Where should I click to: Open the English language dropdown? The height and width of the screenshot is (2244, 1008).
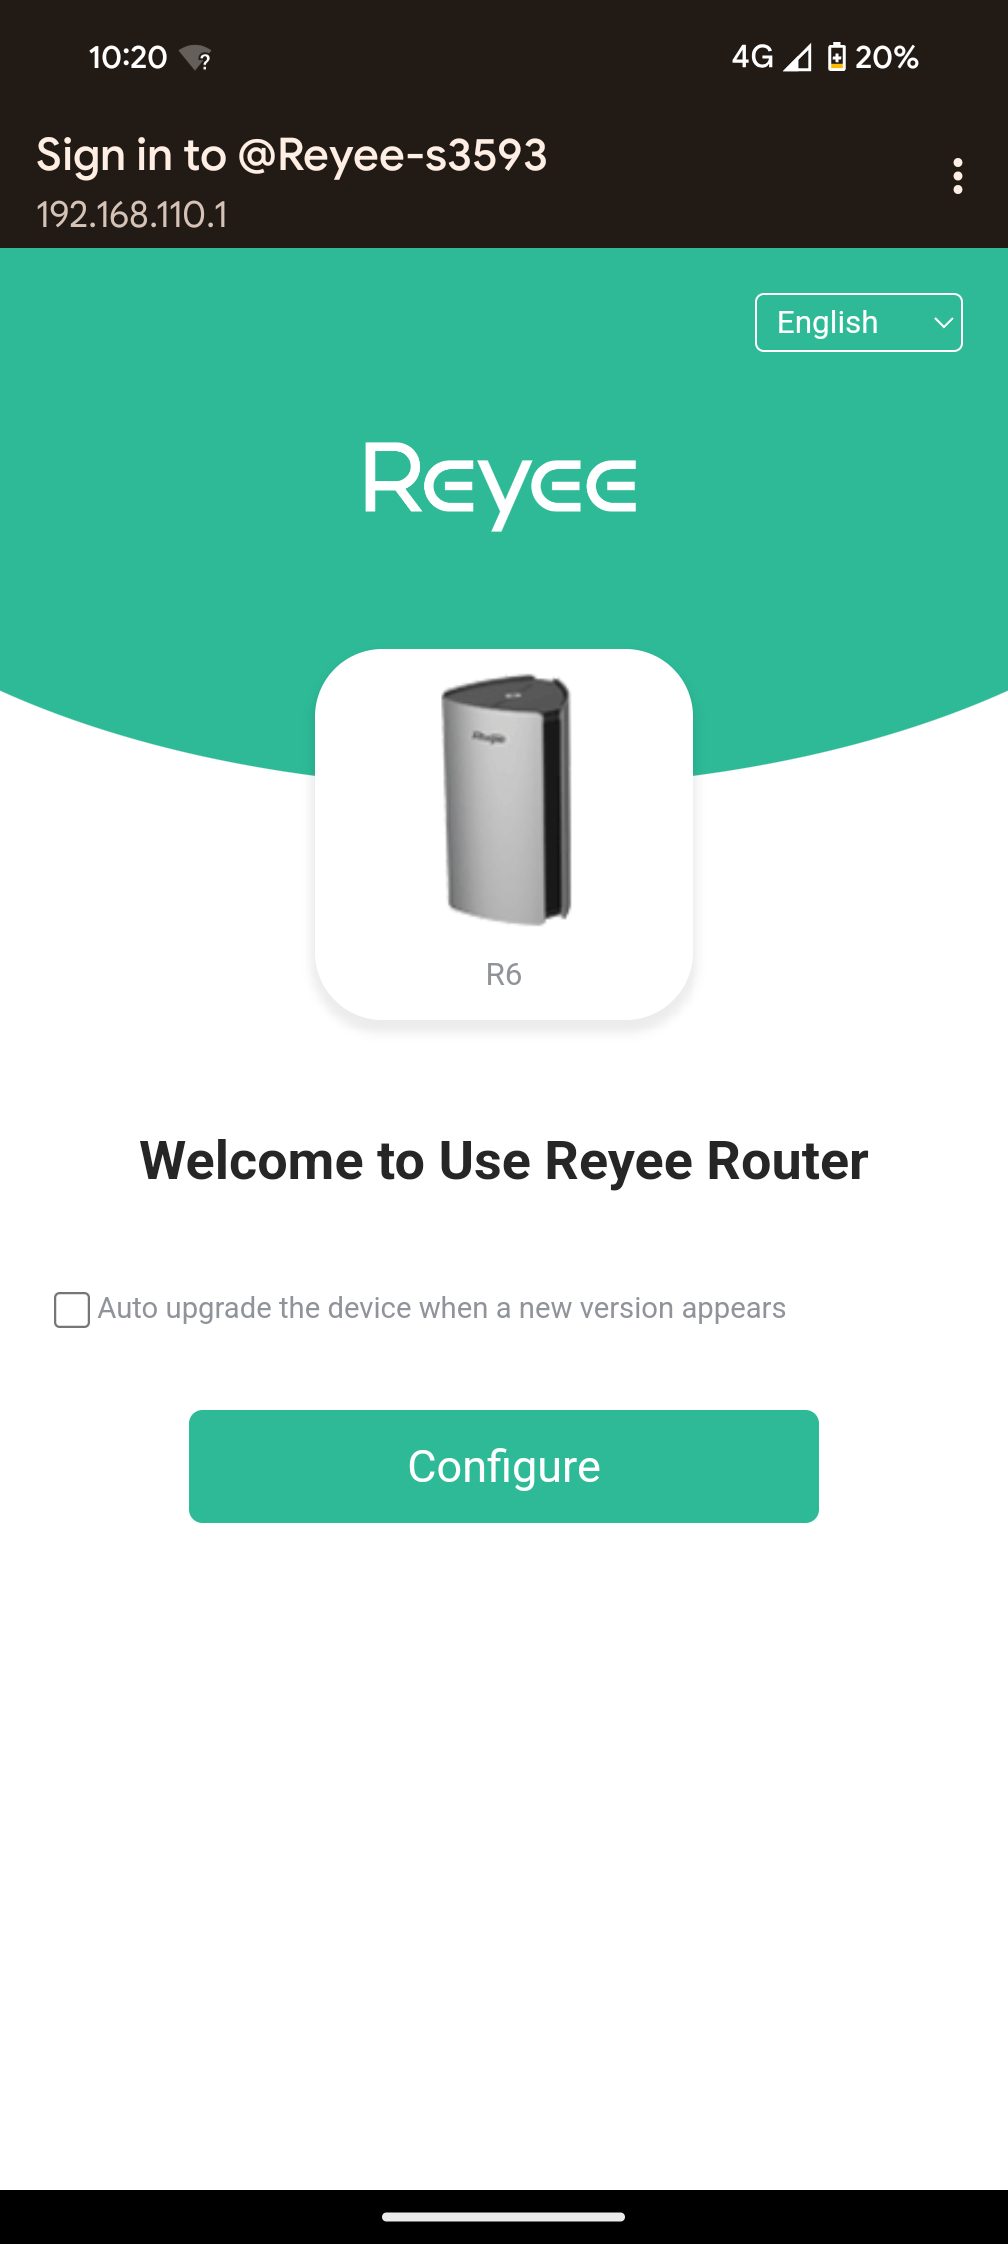tap(859, 322)
